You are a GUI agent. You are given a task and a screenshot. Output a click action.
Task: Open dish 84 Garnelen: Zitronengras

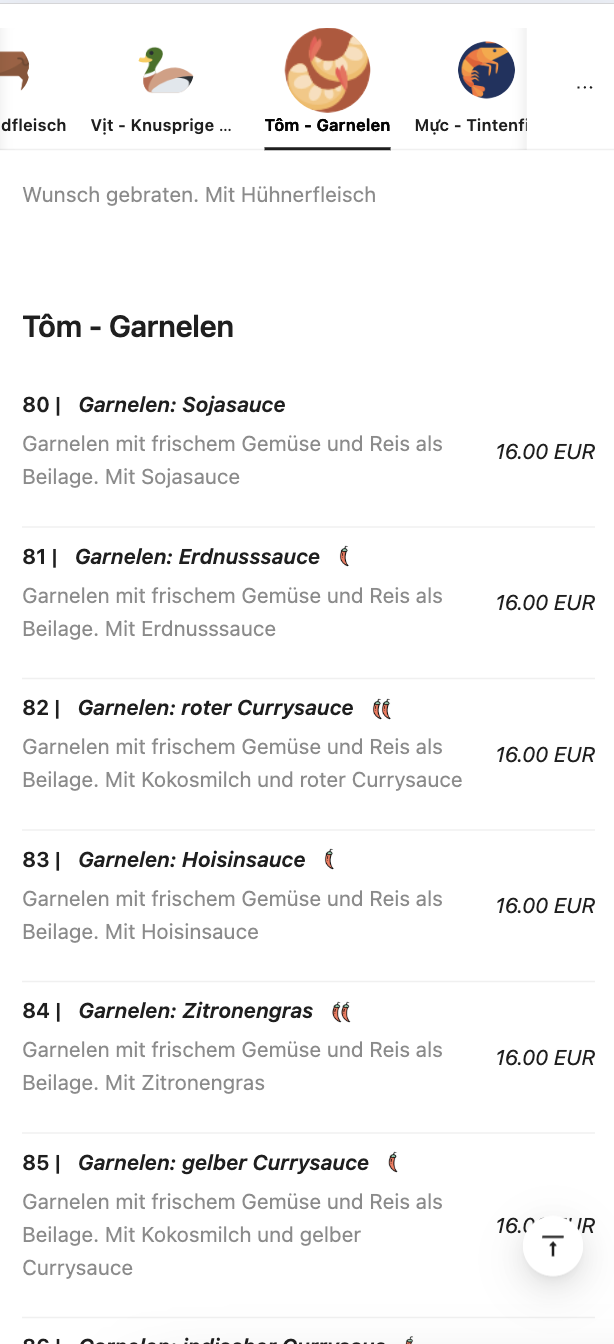tap(195, 1011)
